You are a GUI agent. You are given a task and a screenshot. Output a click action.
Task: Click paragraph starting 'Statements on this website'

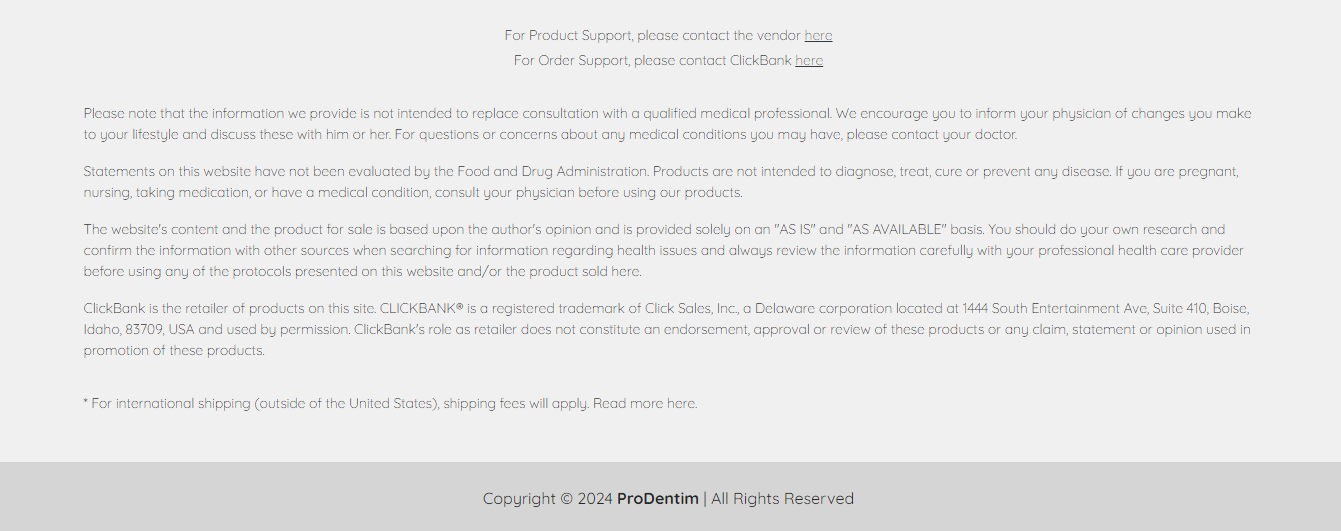tap(661, 182)
